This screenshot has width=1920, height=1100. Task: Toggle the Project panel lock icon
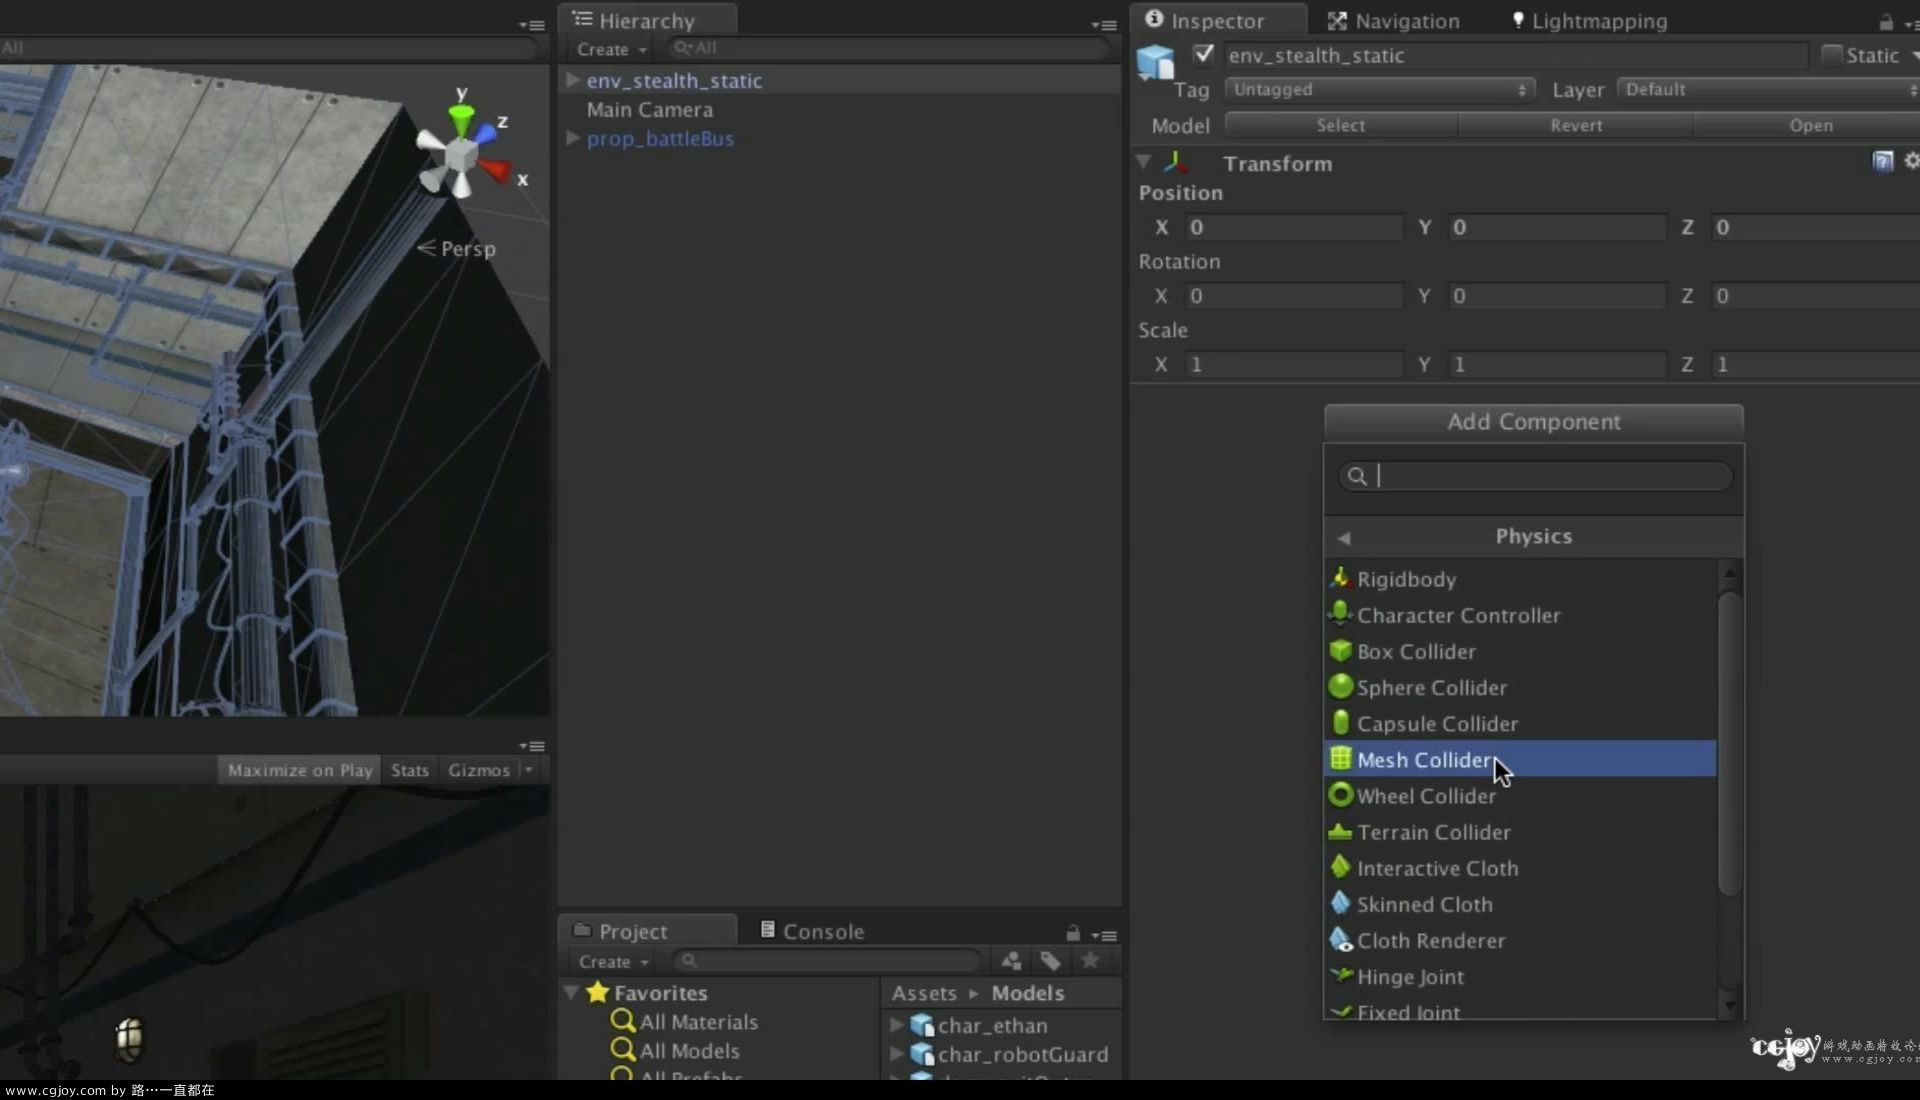click(1072, 933)
